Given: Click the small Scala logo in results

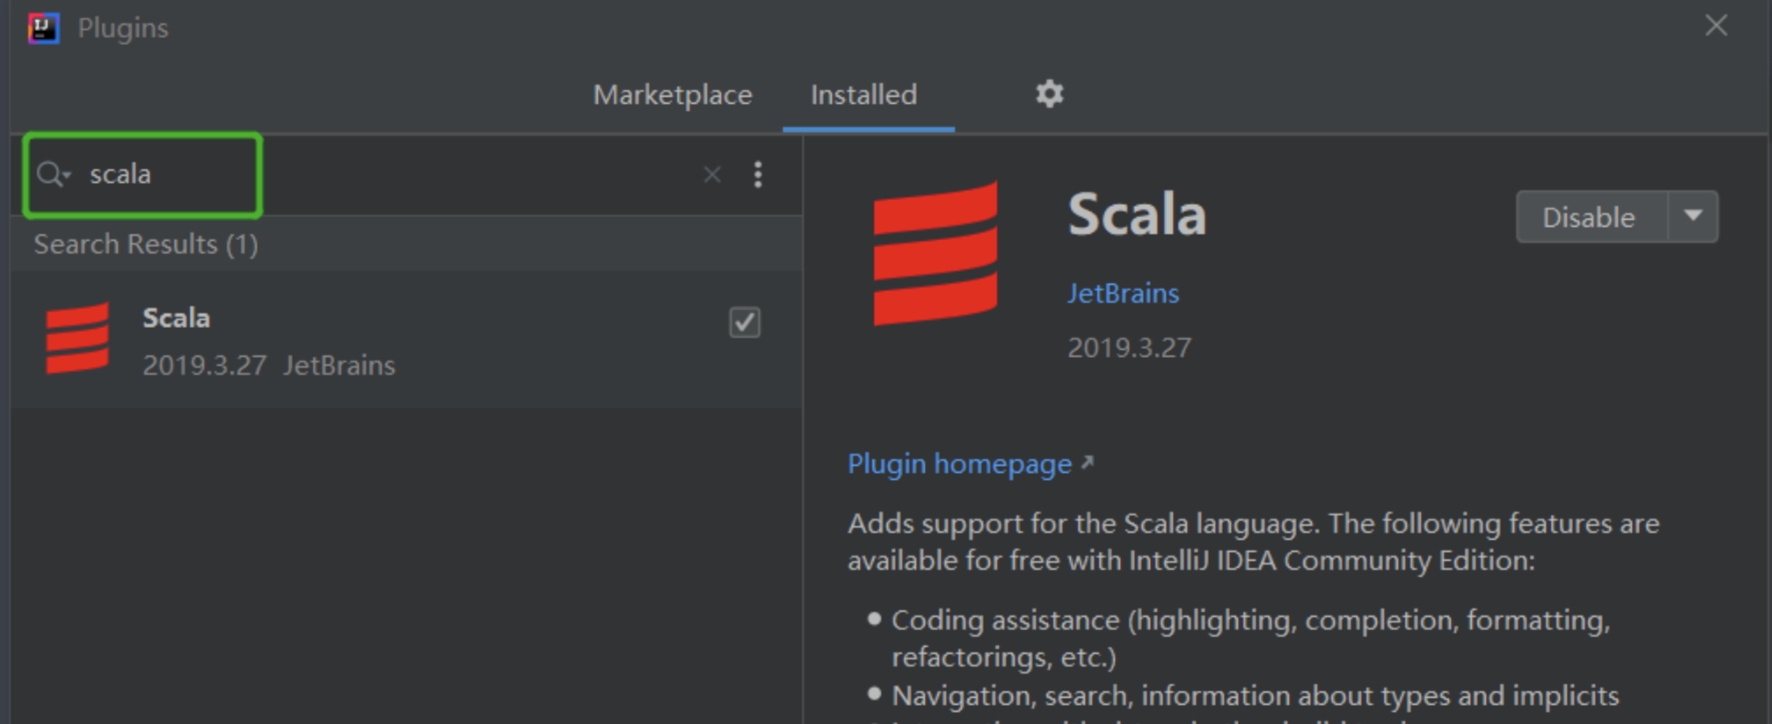Looking at the screenshot, I should coord(78,339).
